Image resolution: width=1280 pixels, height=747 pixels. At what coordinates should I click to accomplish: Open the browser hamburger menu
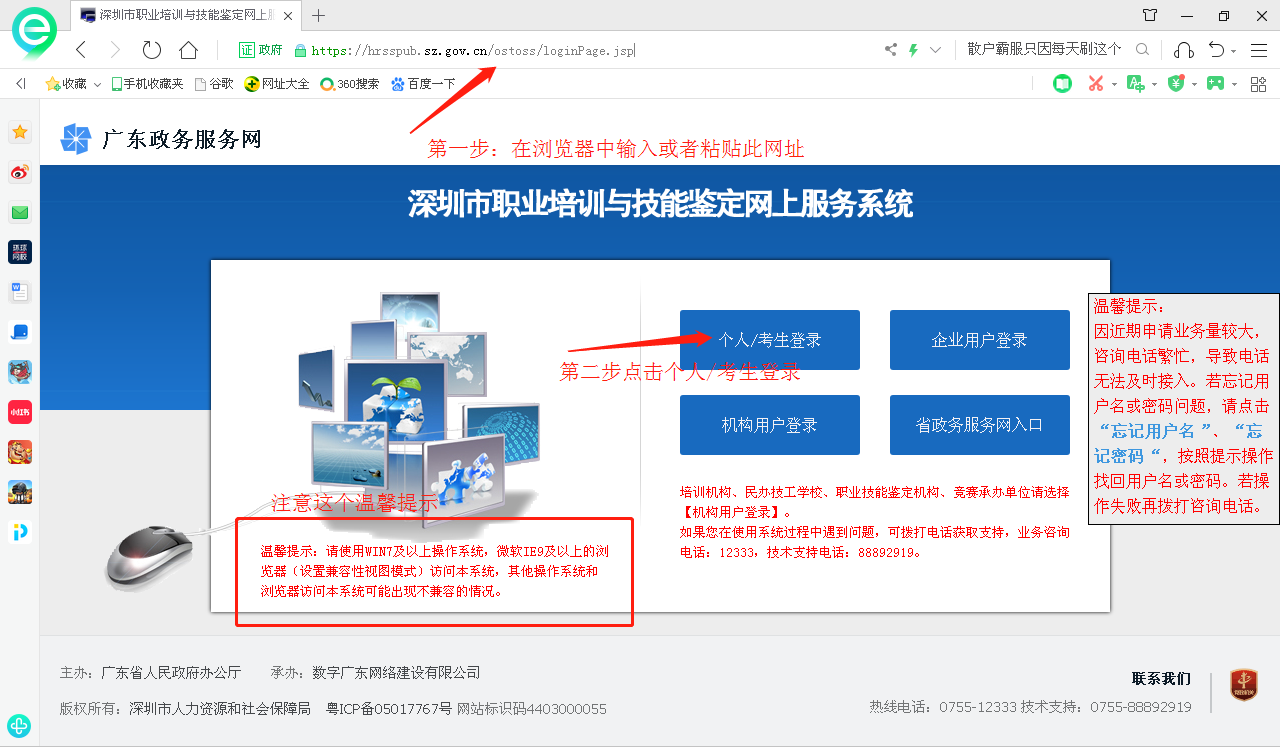tap(1259, 50)
